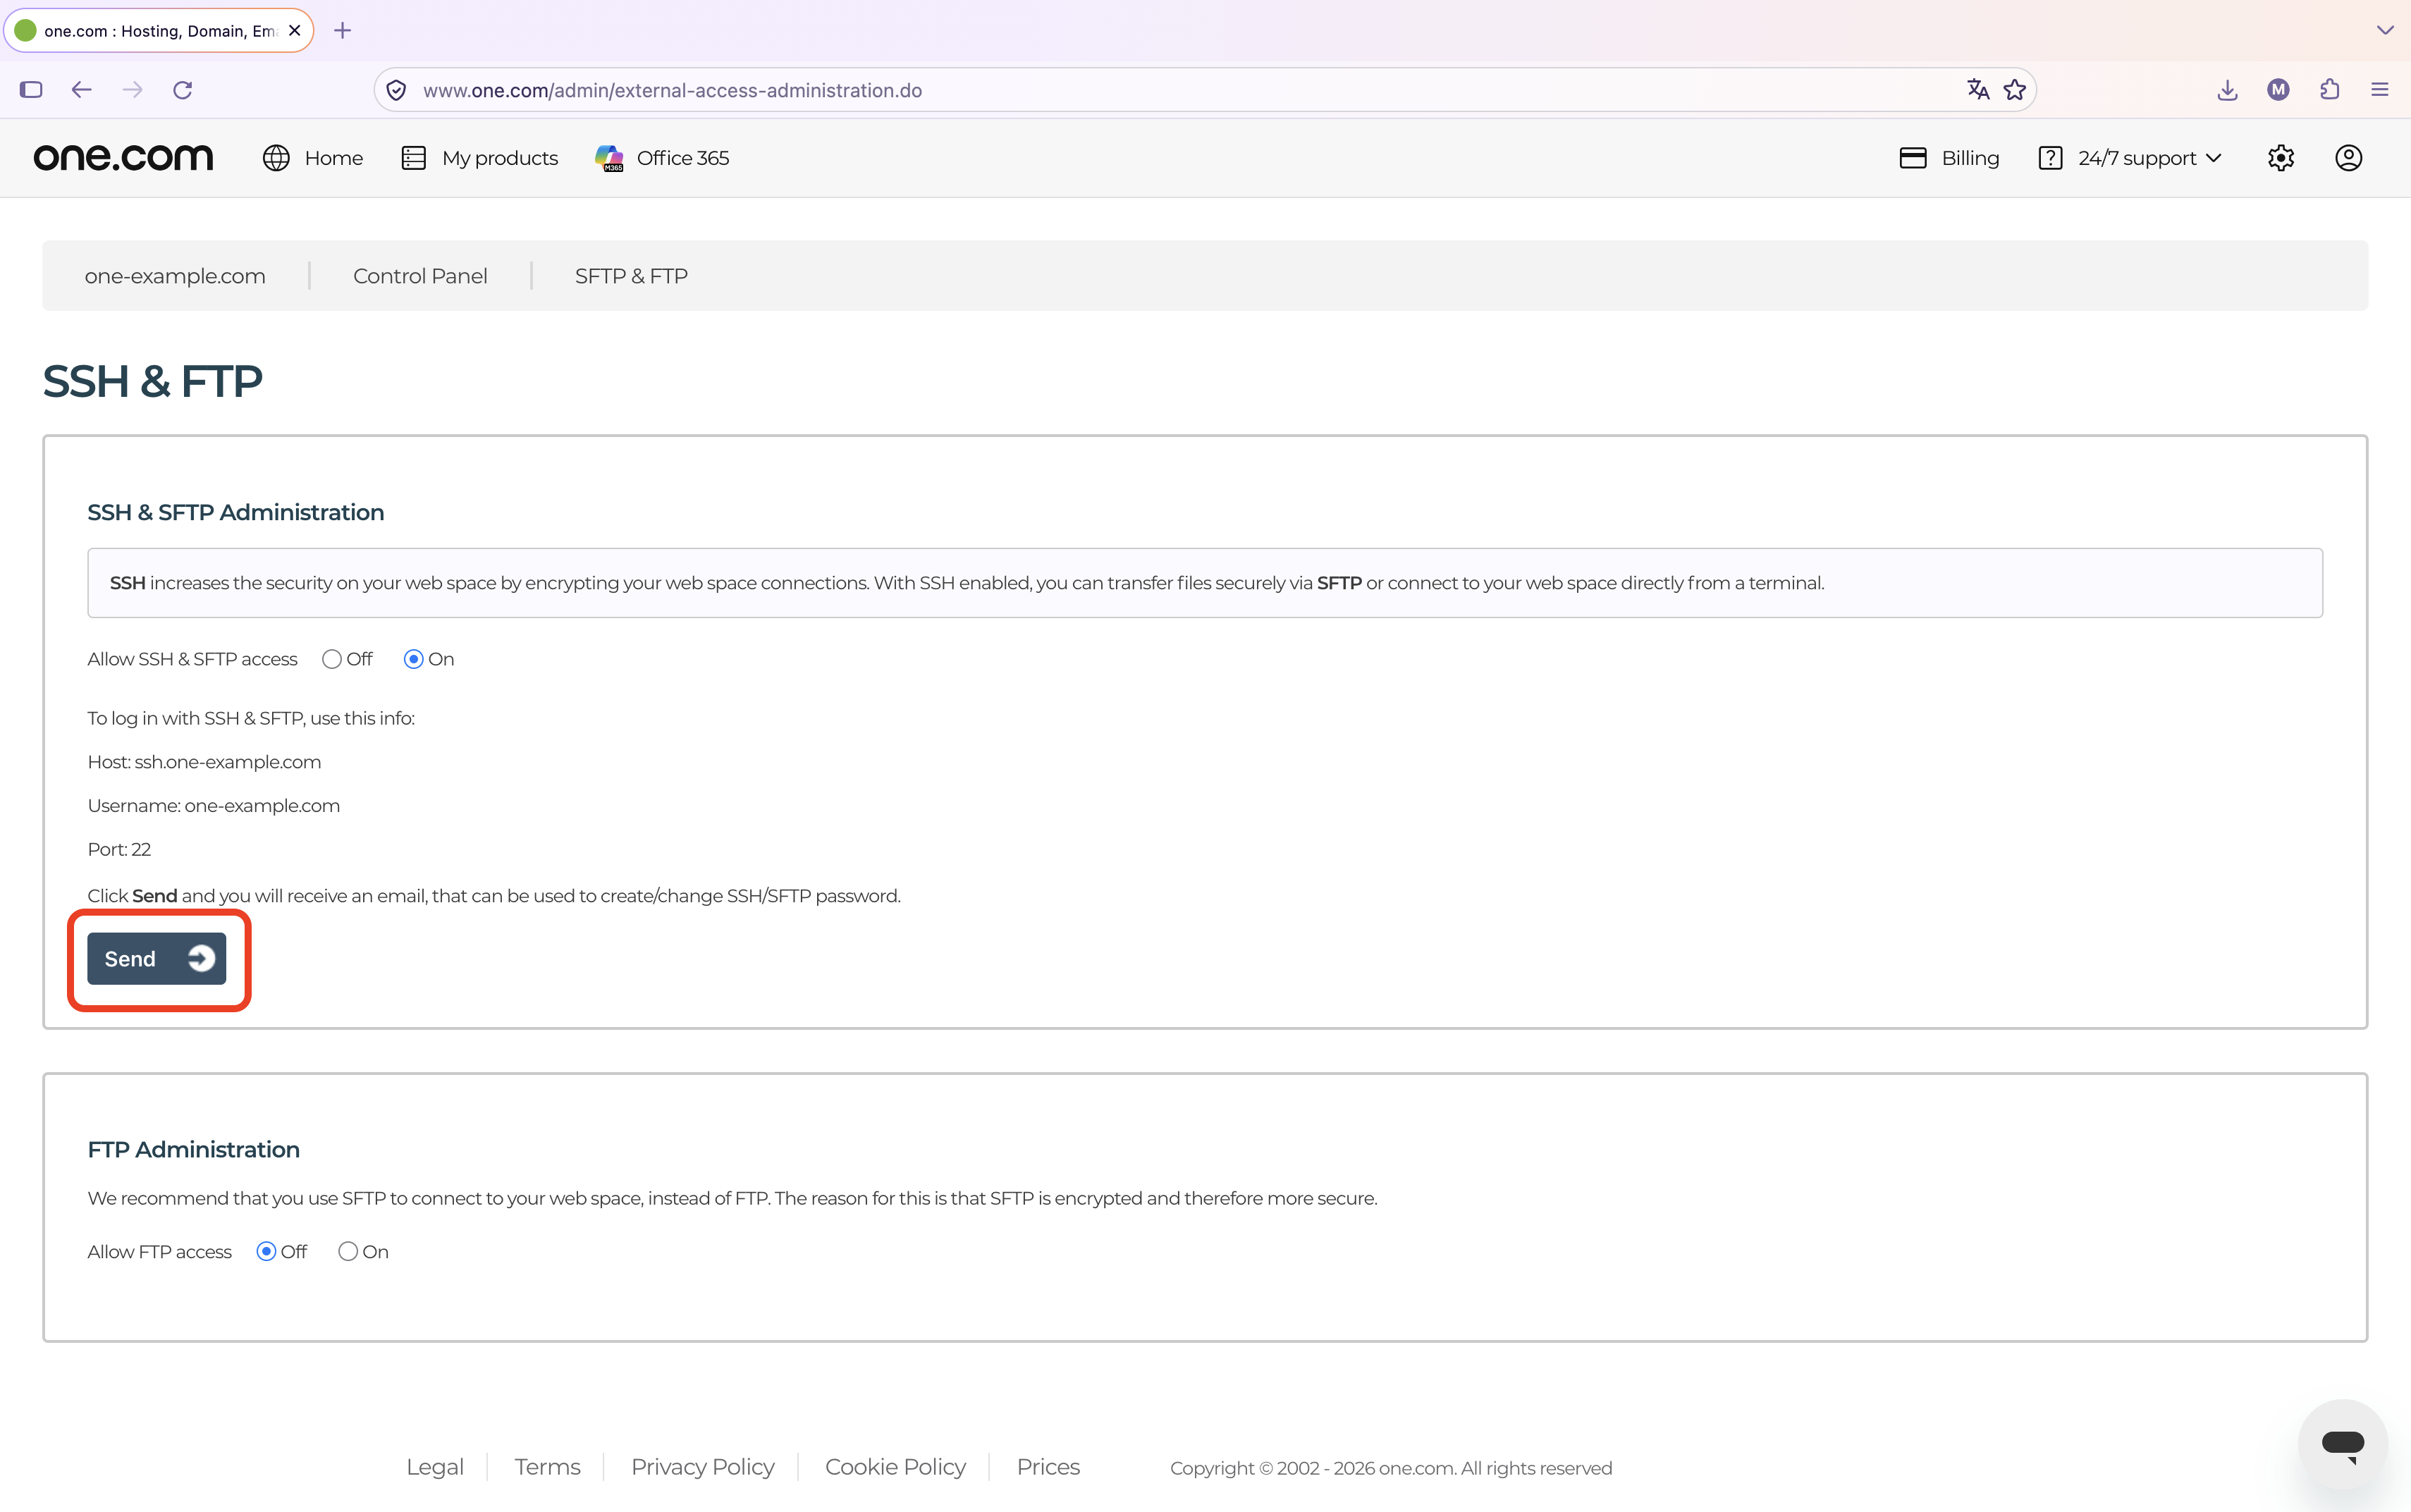2411x1512 pixels.
Task: Open the browser hamburger menu
Action: point(2380,90)
